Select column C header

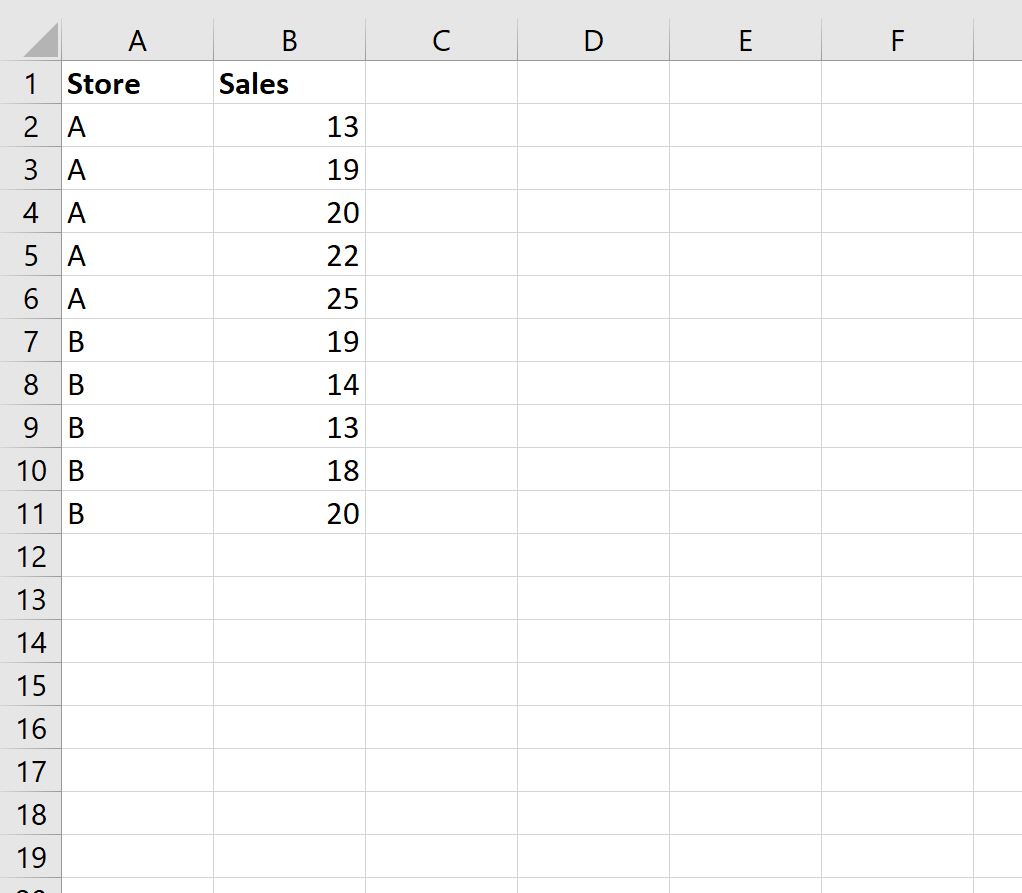(x=441, y=40)
